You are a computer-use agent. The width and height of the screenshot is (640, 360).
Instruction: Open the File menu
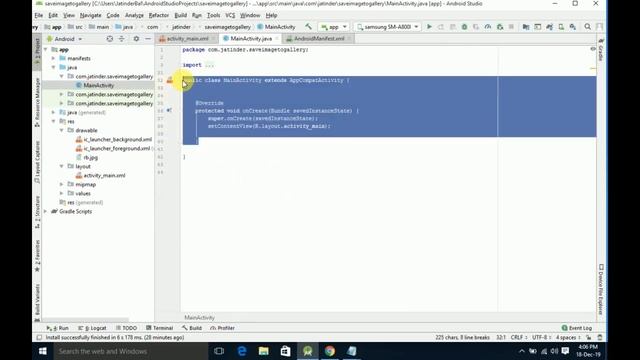click(39, 15)
